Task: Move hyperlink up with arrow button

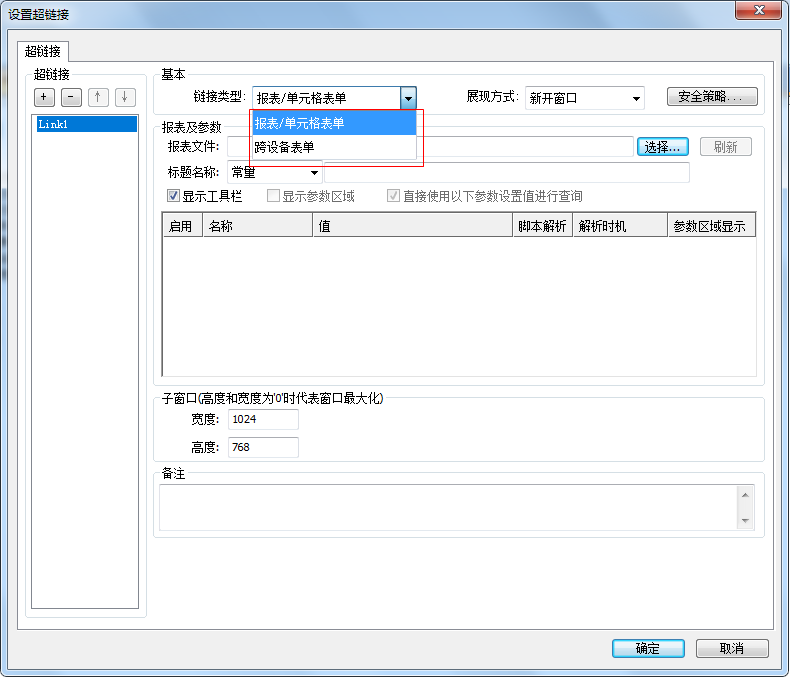Action: tap(98, 97)
